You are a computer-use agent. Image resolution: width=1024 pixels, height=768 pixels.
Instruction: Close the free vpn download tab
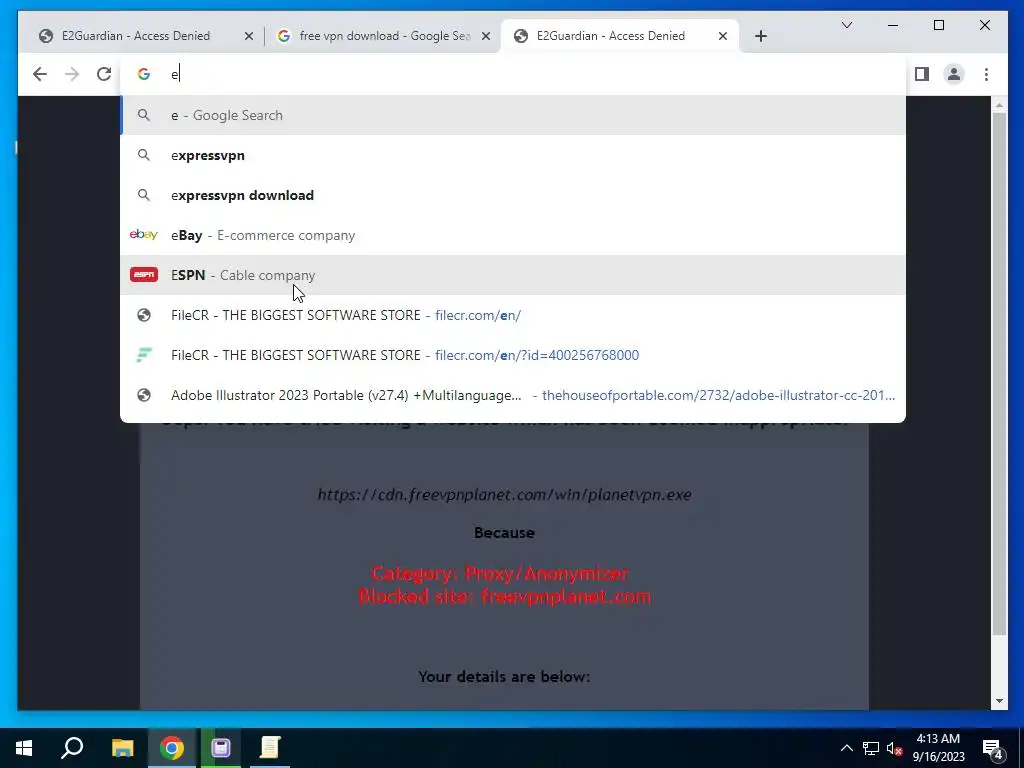[485, 37]
